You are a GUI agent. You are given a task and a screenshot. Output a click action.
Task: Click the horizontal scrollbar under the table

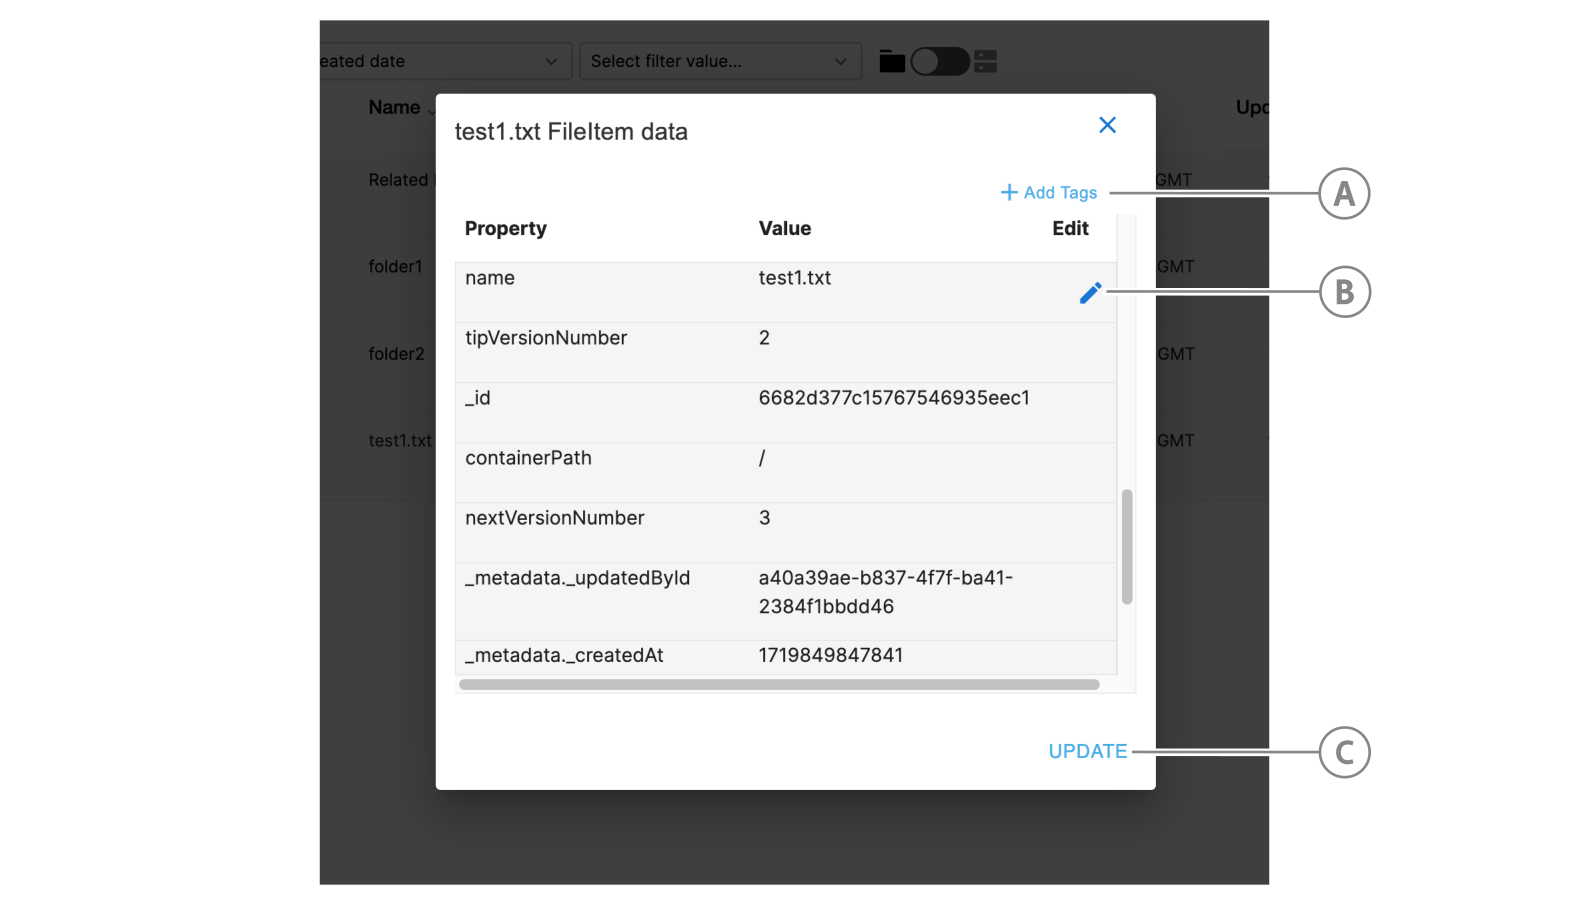pos(779,685)
